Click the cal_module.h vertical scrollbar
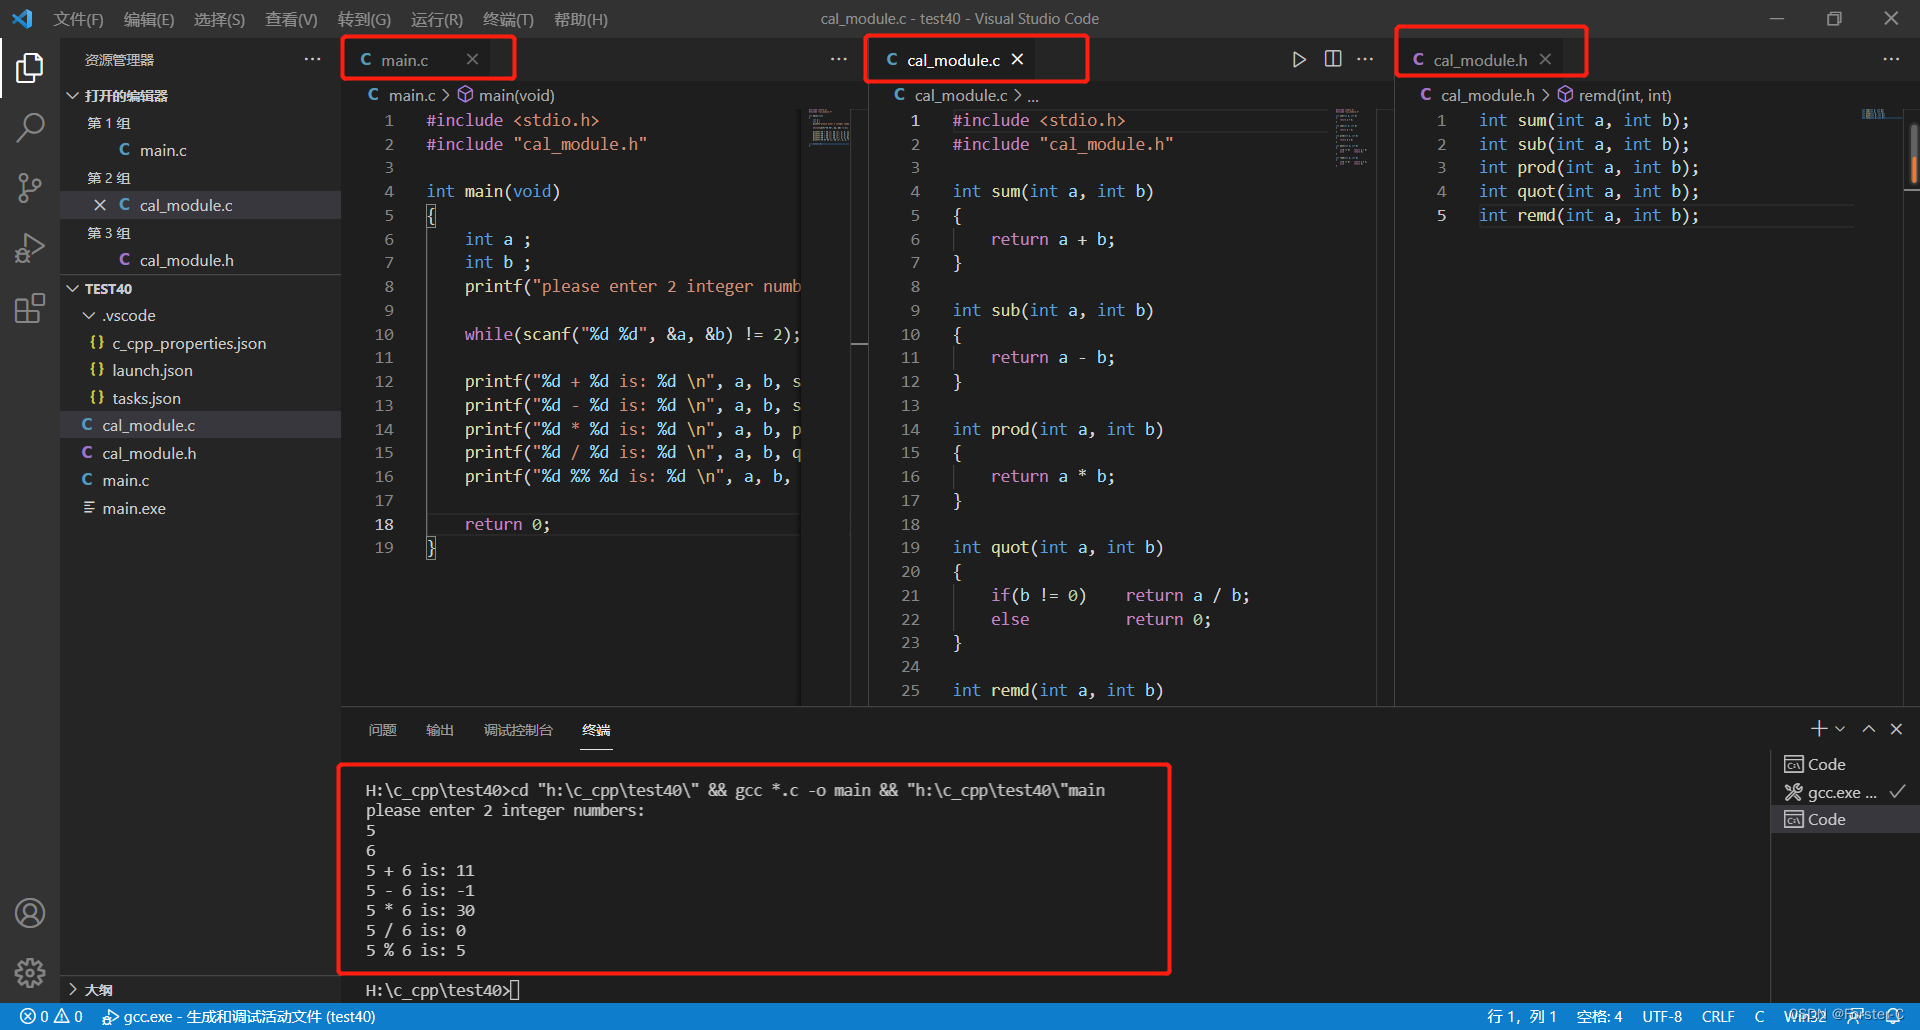The width and height of the screenshot is (1920, 1030). pyautogui.click(x=1913, y=154)
